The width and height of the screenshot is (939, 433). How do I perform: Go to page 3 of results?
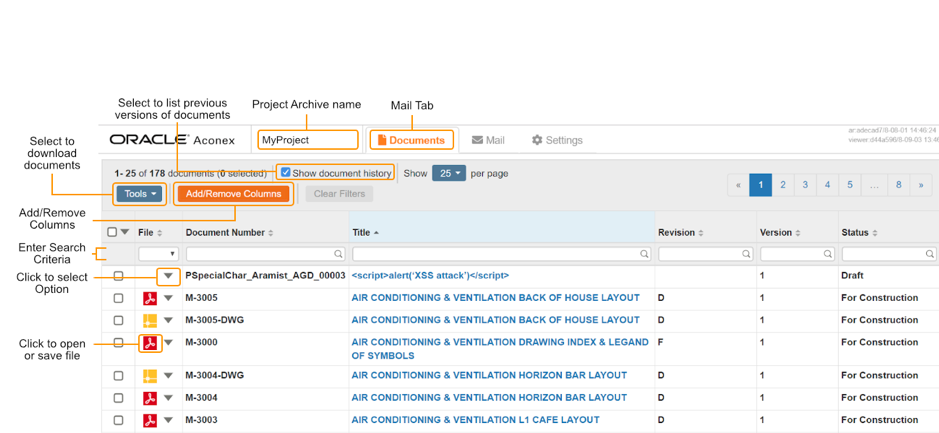[805, 185]
